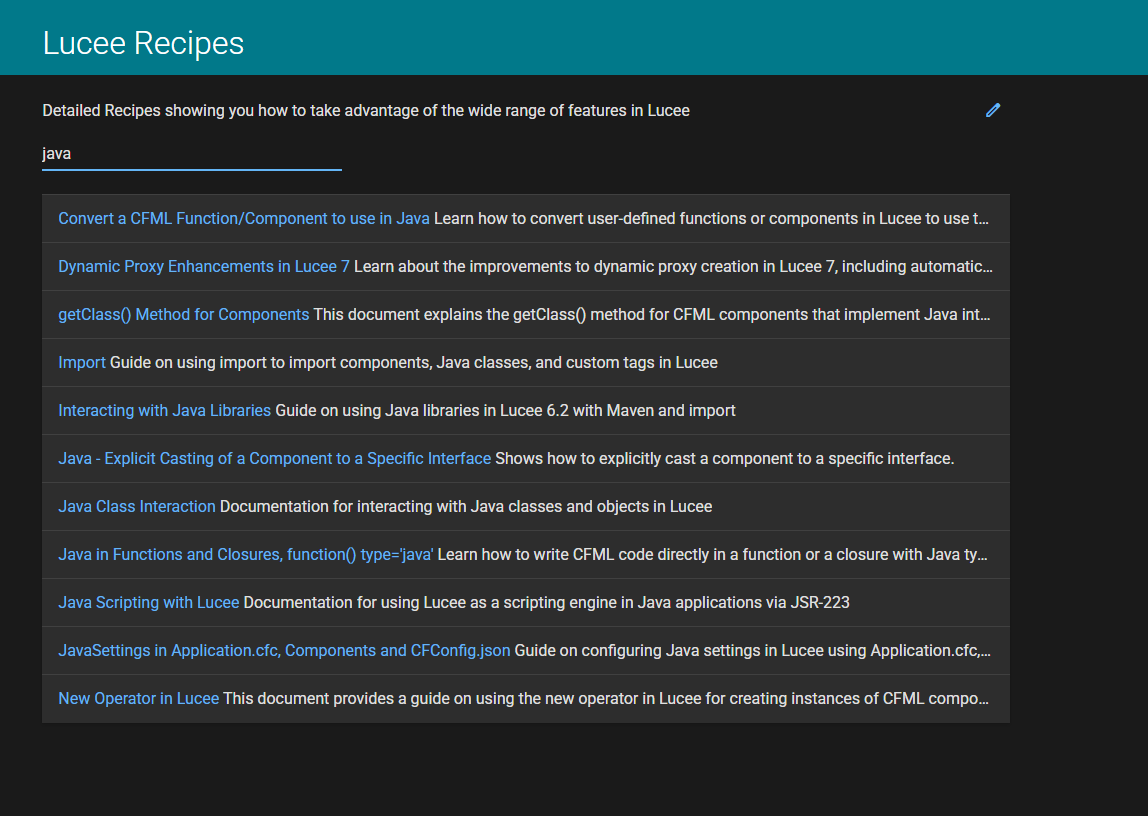1148x816 pixels.
Task: Click 'Shows how to explicitly cast' description
Action: [724, 458]
